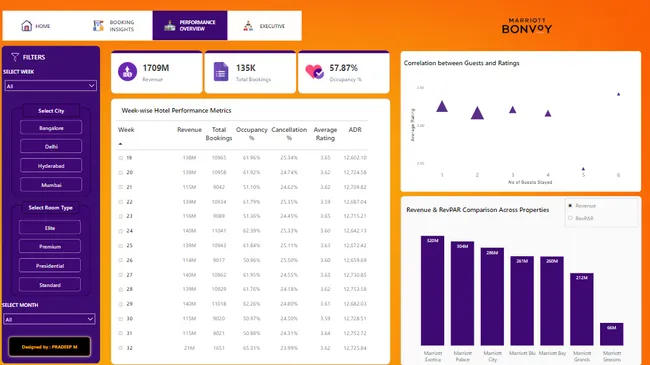650x365 pixels.
Task: Click the 65.31% occupancy cell
Action: [251, 348]
